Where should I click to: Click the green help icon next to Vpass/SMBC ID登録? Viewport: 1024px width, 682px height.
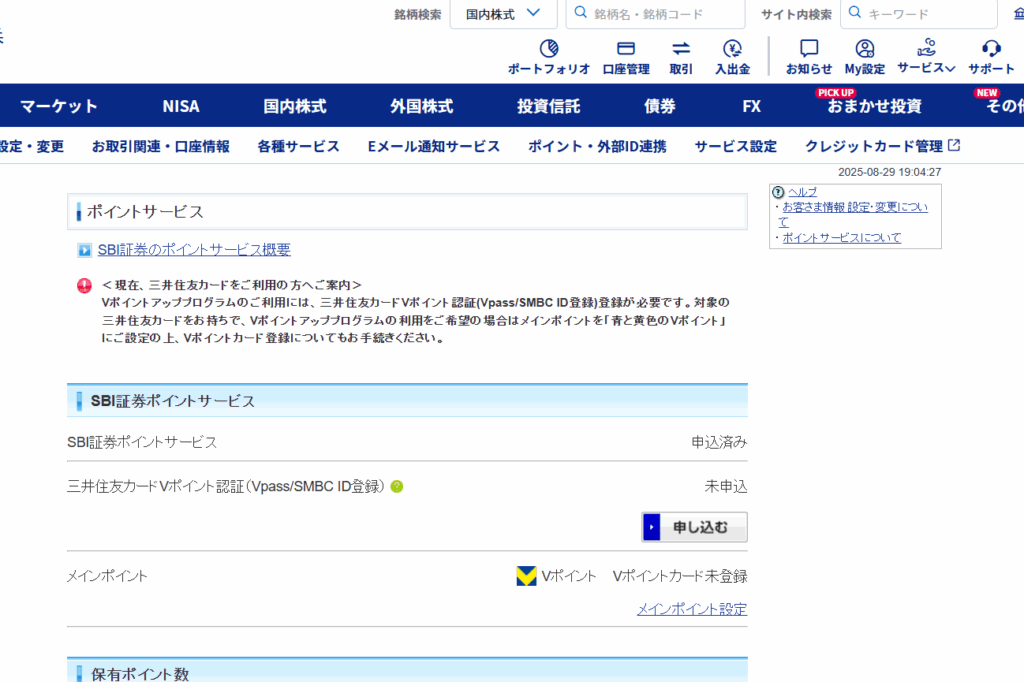(x=396, y=487)
